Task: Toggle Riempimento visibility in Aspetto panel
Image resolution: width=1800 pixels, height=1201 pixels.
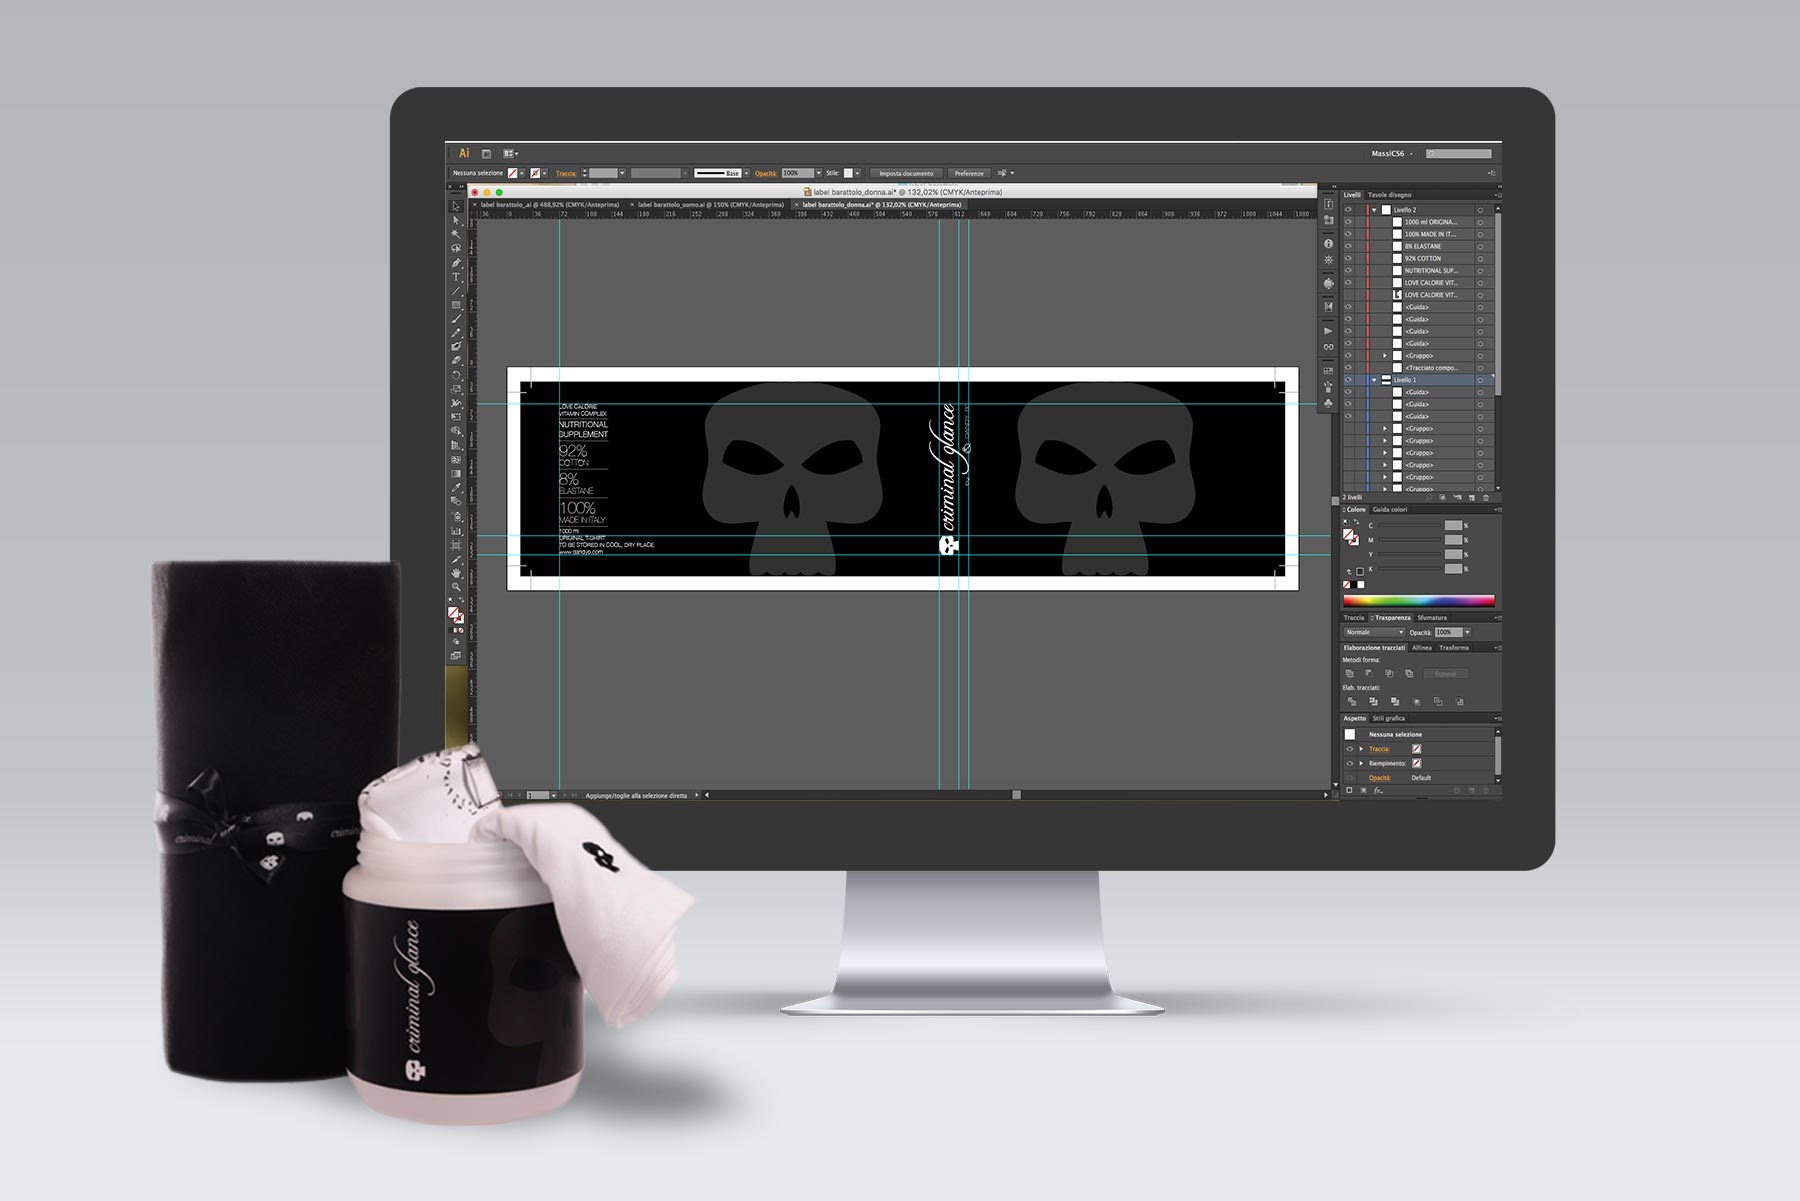Action: 1349,763
